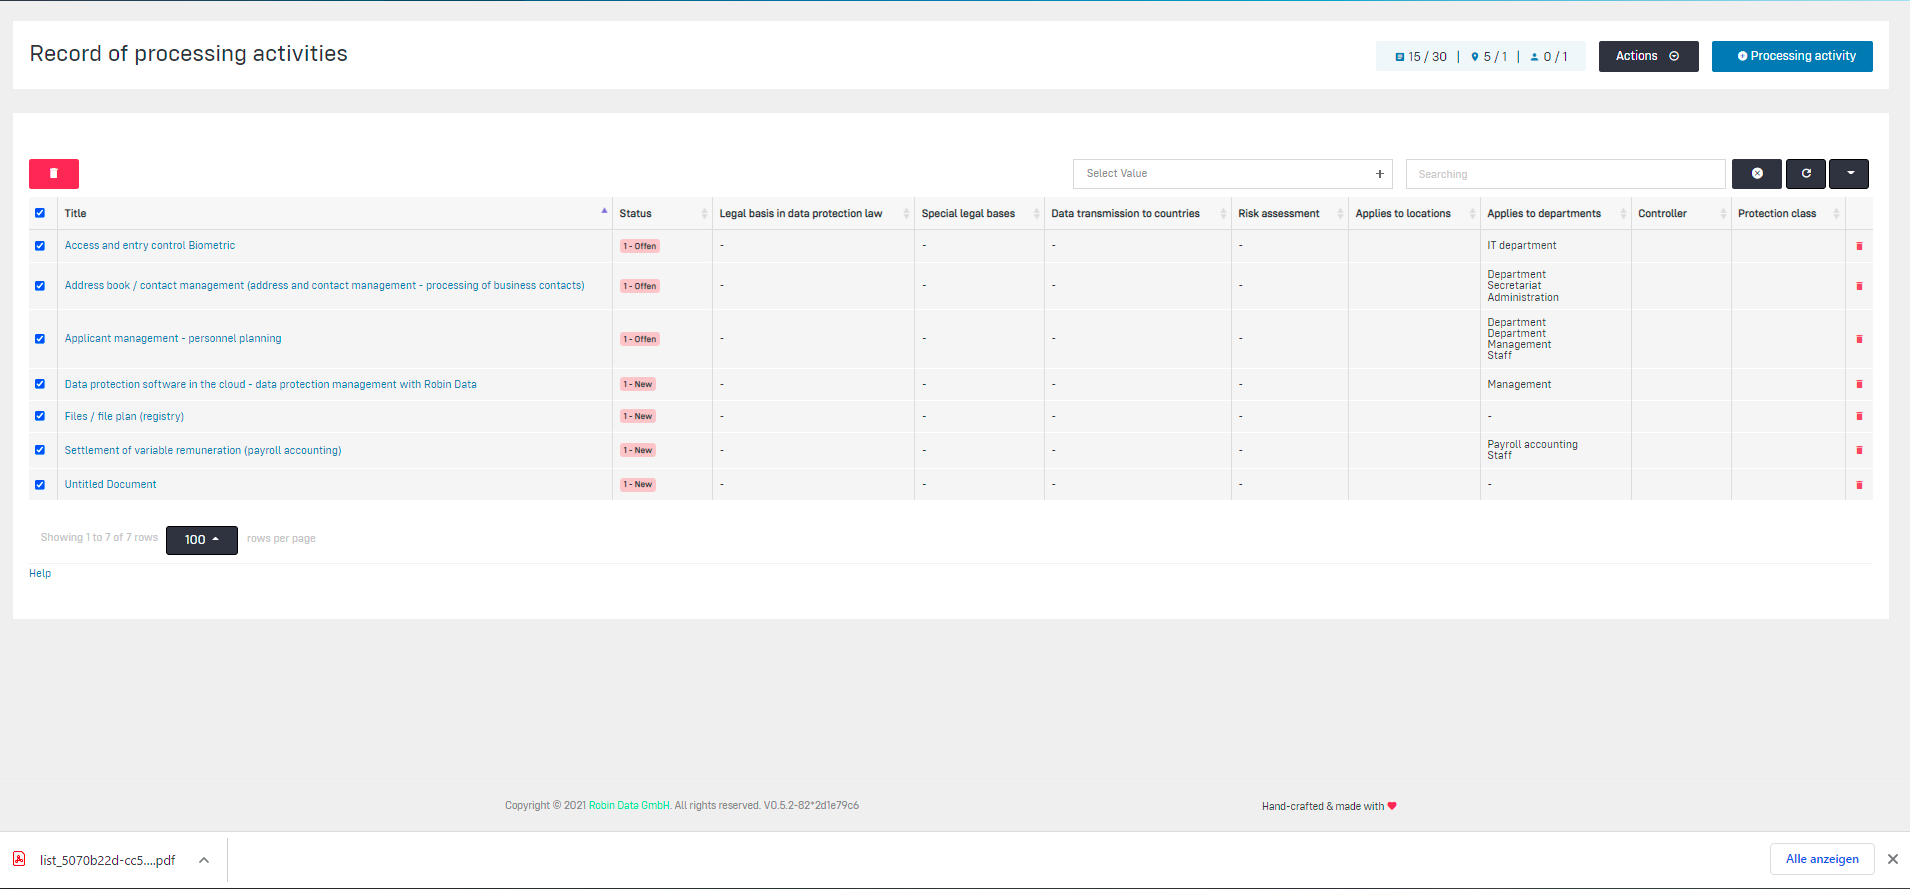Screen dimensions: 1910x889
Task: Click the Processing activity button
Action: 1792,56
